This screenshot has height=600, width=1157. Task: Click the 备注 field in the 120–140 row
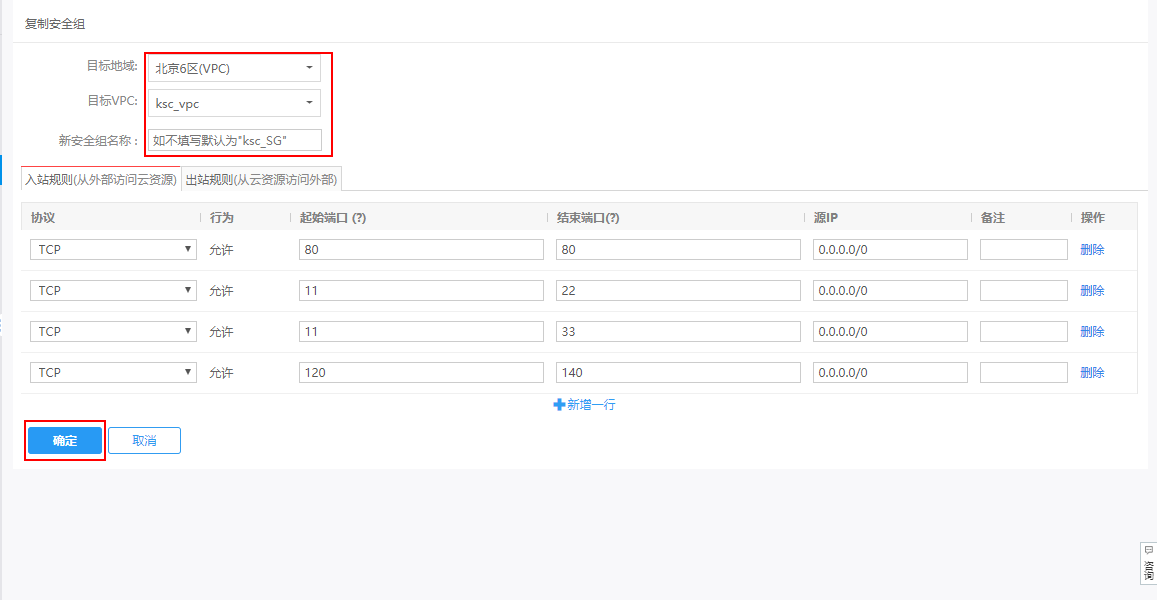pyautogui.click(x=1023, y=373)
